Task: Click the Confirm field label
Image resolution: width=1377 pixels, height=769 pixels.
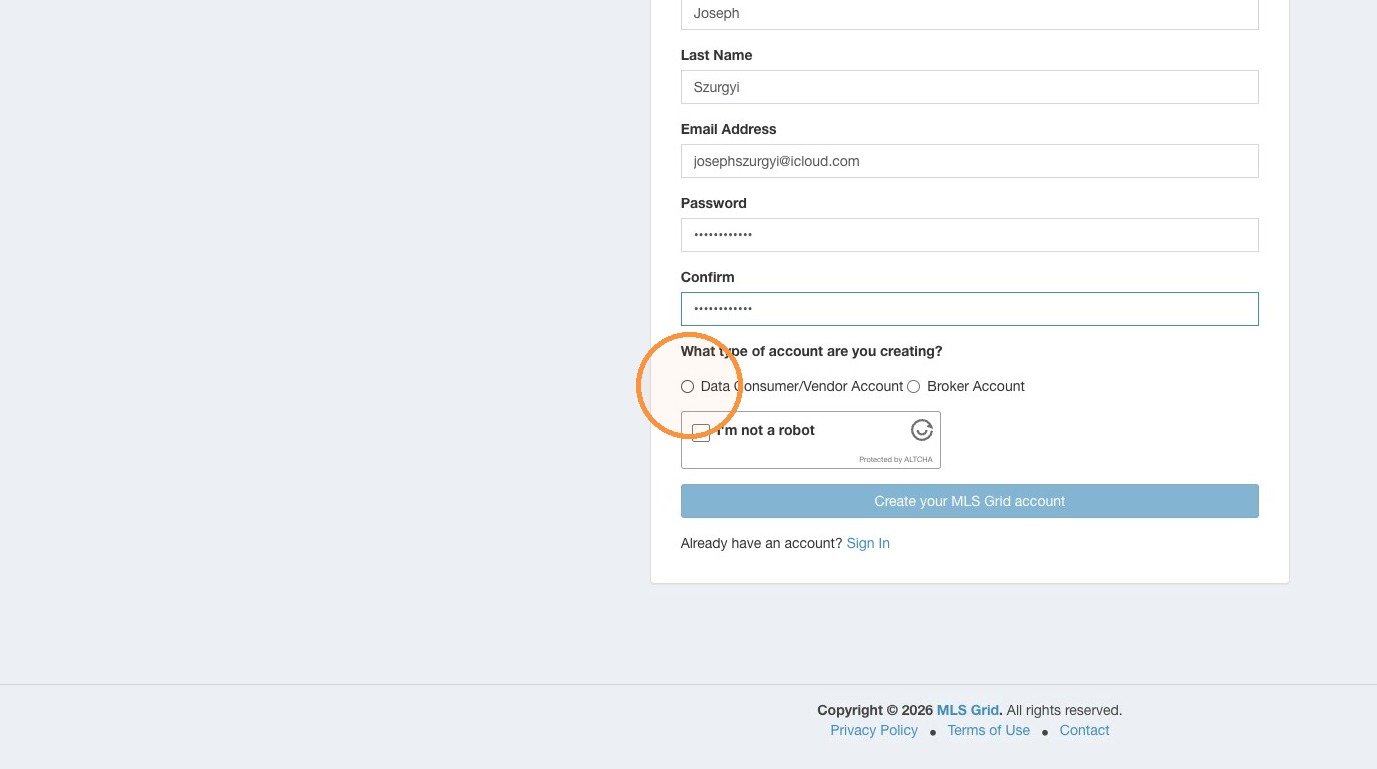Action: click(707, 277)
